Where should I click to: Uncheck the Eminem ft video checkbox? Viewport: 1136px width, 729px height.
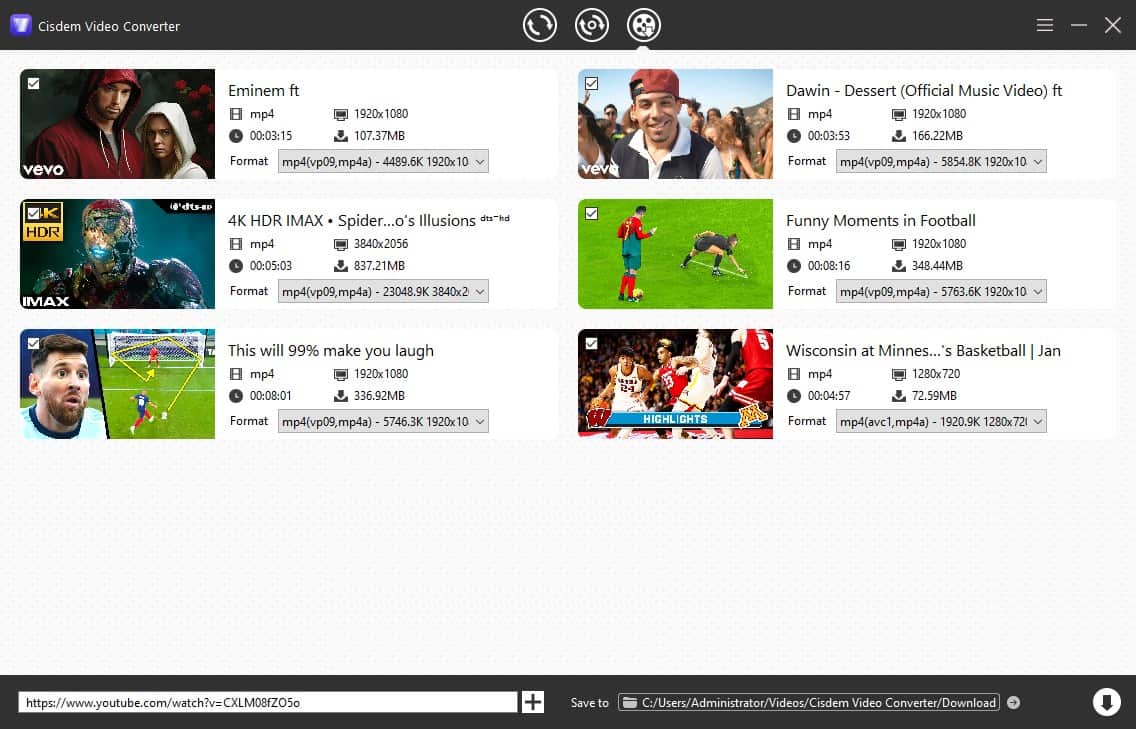[x=34, y=83]
